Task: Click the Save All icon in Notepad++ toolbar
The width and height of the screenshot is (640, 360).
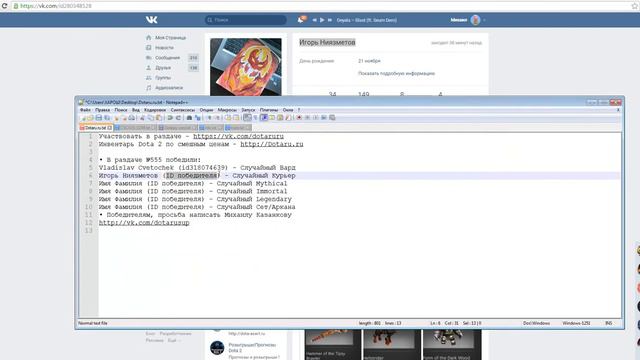Action: [x=107, y=118]
